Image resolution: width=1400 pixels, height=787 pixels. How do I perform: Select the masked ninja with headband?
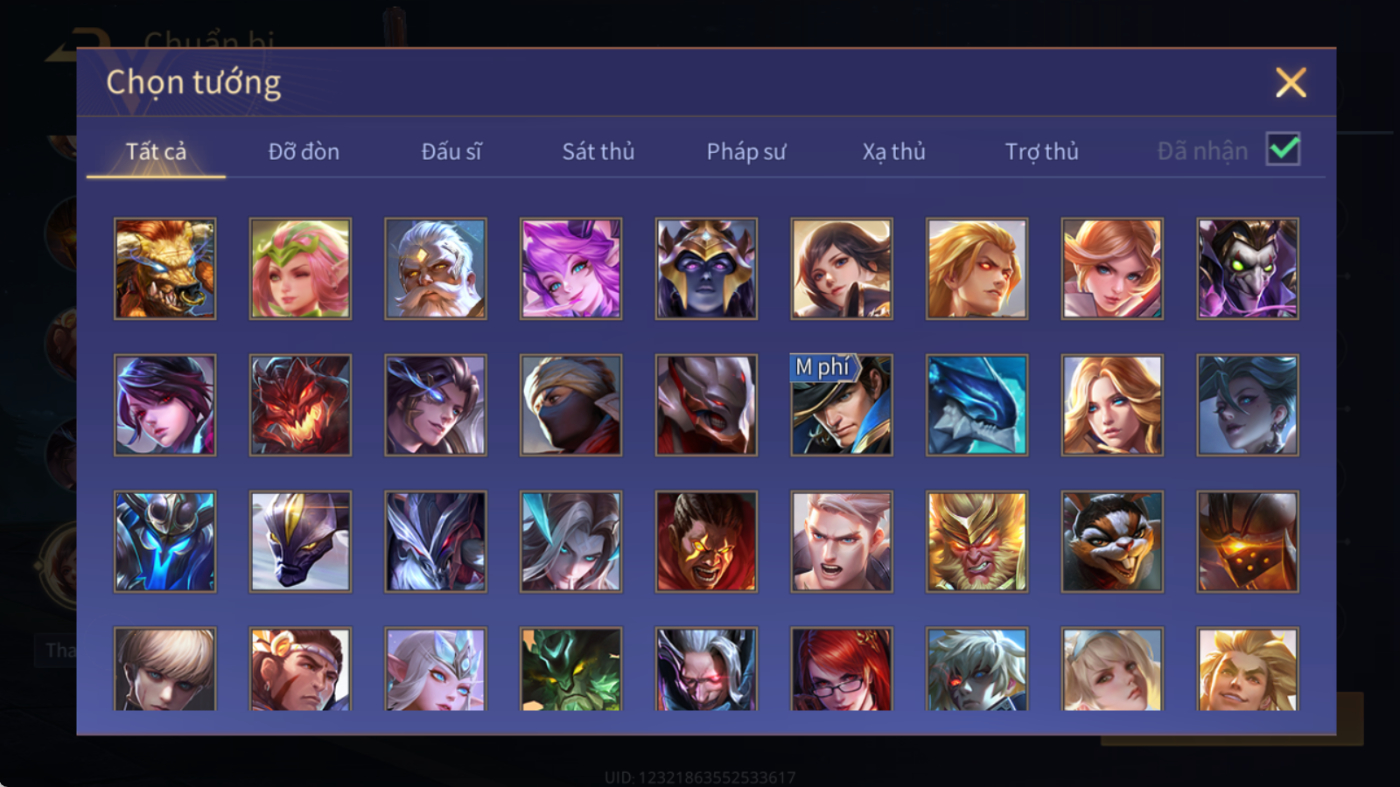[x=571, y=405]
